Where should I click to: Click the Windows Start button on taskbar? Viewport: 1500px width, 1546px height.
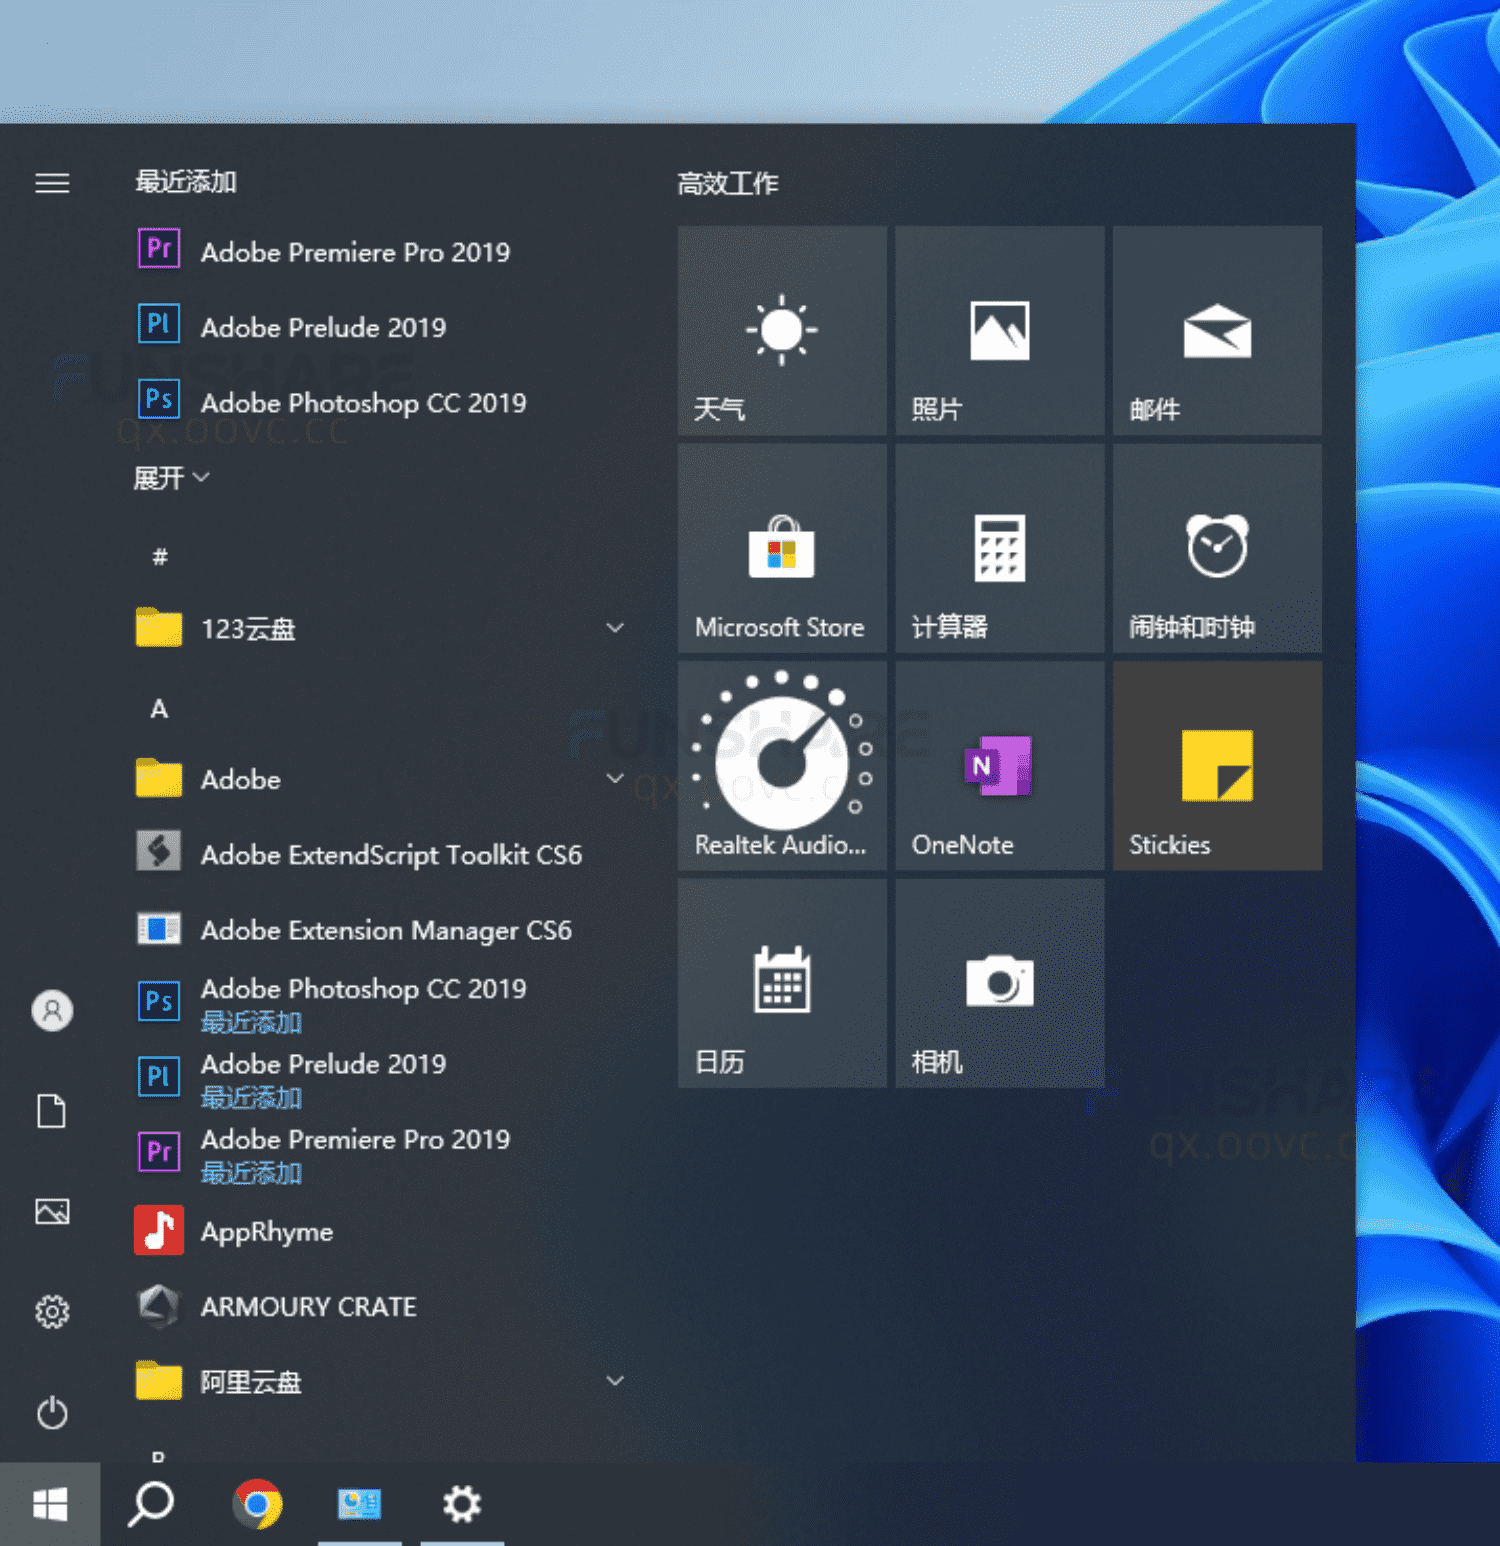[x=50, y=1504]
